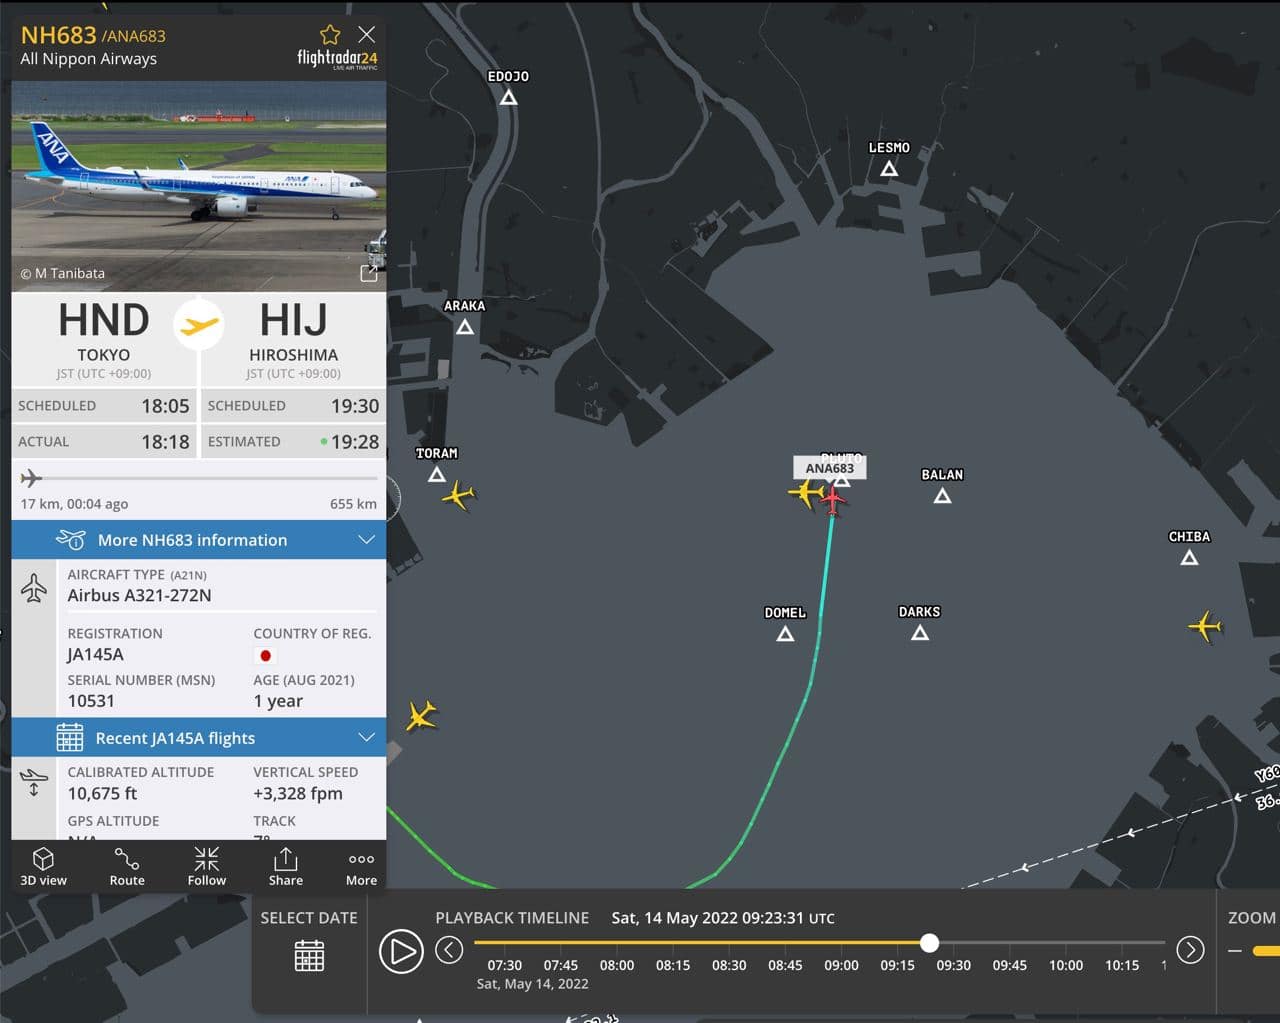Expand Recent JA145A flights section
Viewport: 1280px width, 1023px height.
pyautogui.click(x=199, y=738)
